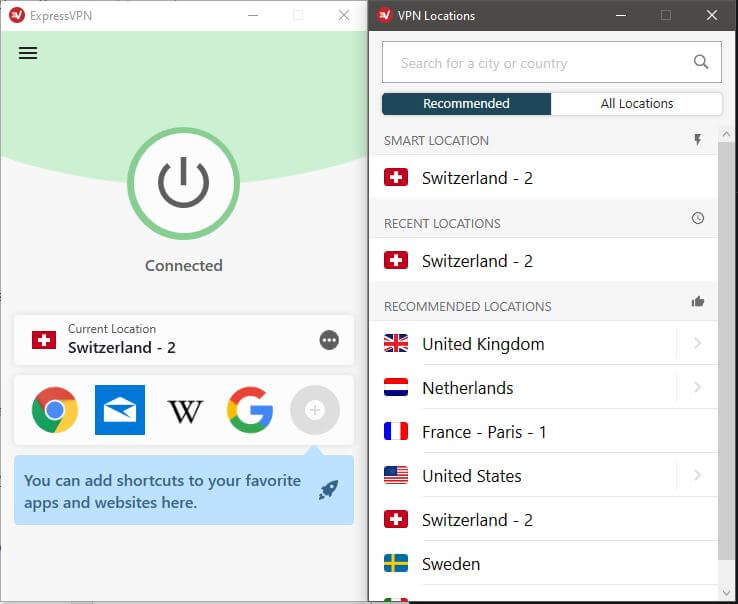Click the France flag icon
The image size is (738, 604).
396,431
